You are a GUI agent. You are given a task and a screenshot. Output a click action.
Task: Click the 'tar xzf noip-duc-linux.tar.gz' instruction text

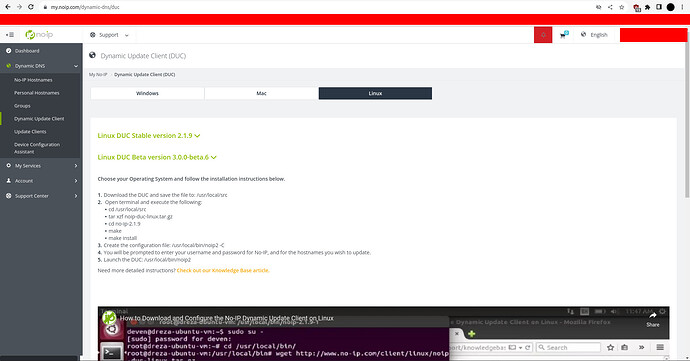pyautogui.click(x=140, y=217)
